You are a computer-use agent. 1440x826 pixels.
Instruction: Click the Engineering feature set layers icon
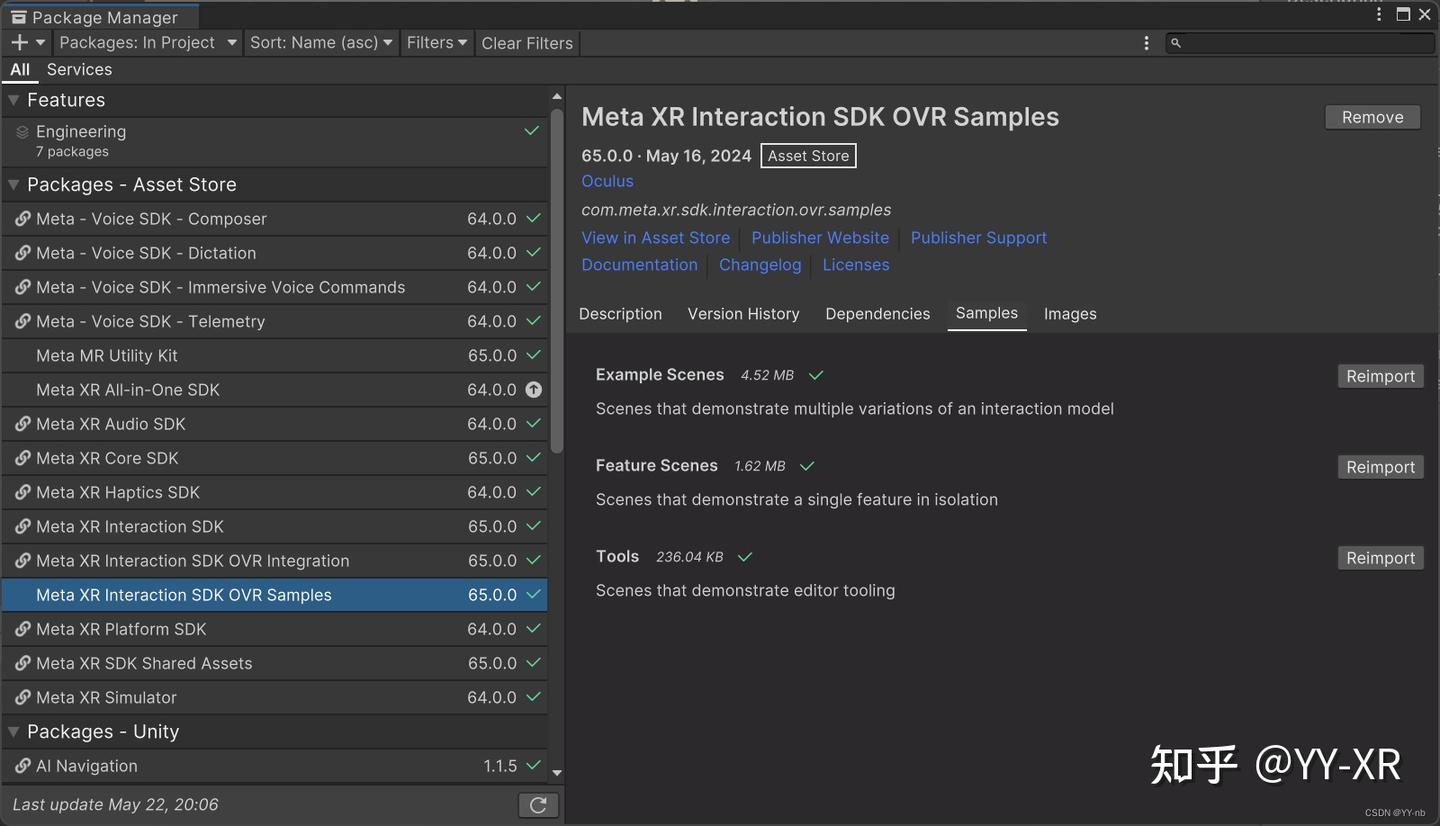click(x=22, y=132)
